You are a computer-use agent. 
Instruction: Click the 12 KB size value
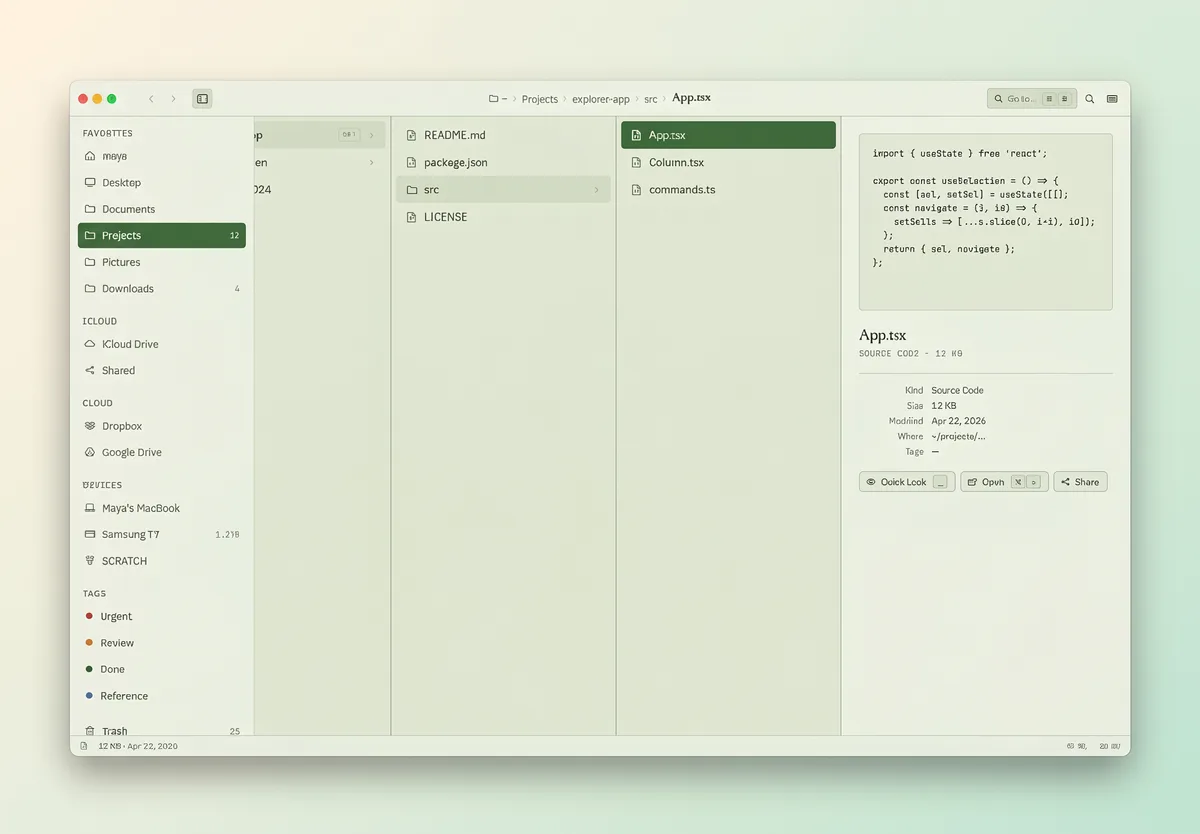click(x=944, y=405)
